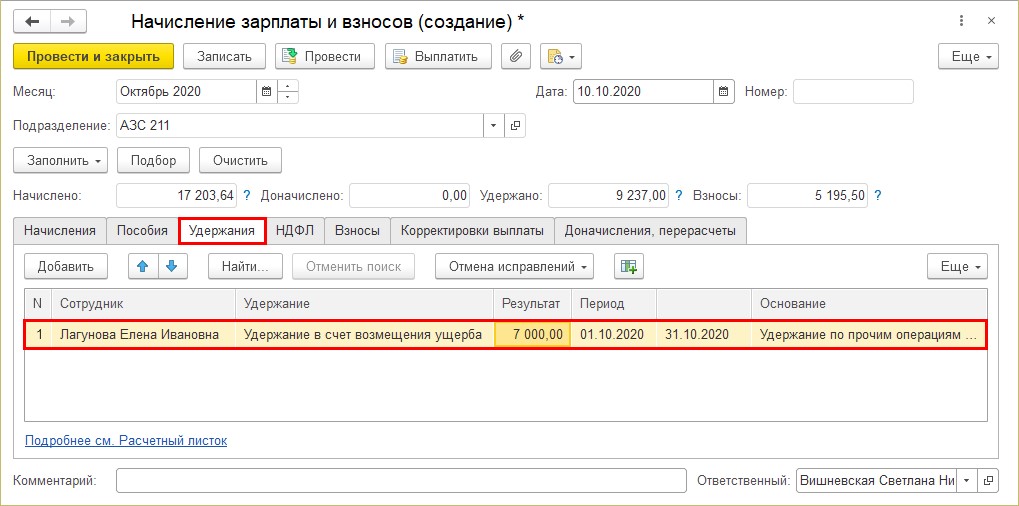Move row down with blue arrow
The width and height of the screenshot is (1019, 506).
(171, 266)
